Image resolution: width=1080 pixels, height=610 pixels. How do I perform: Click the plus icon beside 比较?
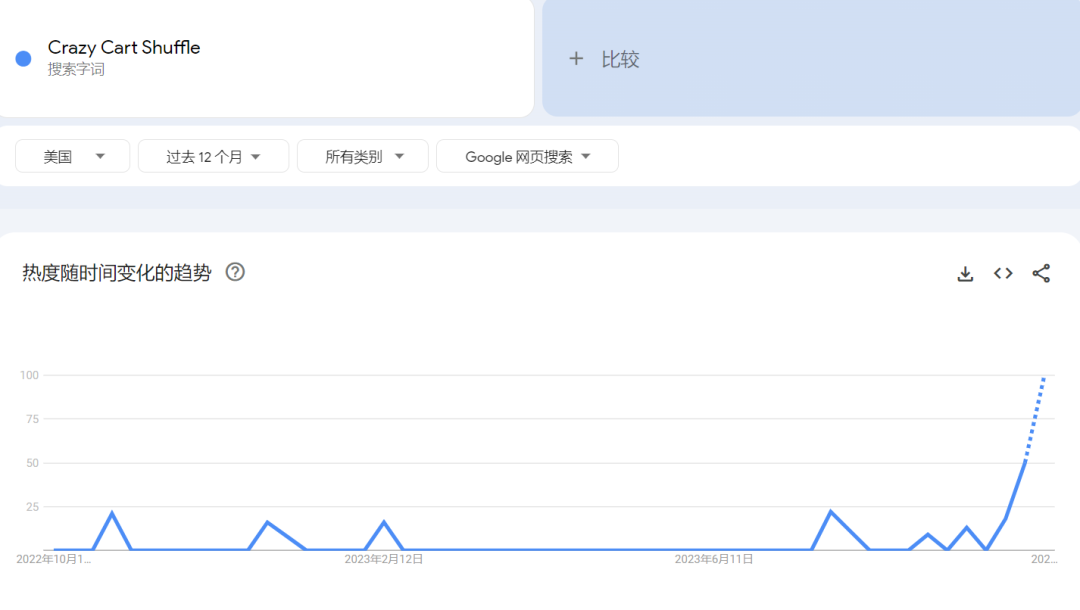[x=576, y=59]
